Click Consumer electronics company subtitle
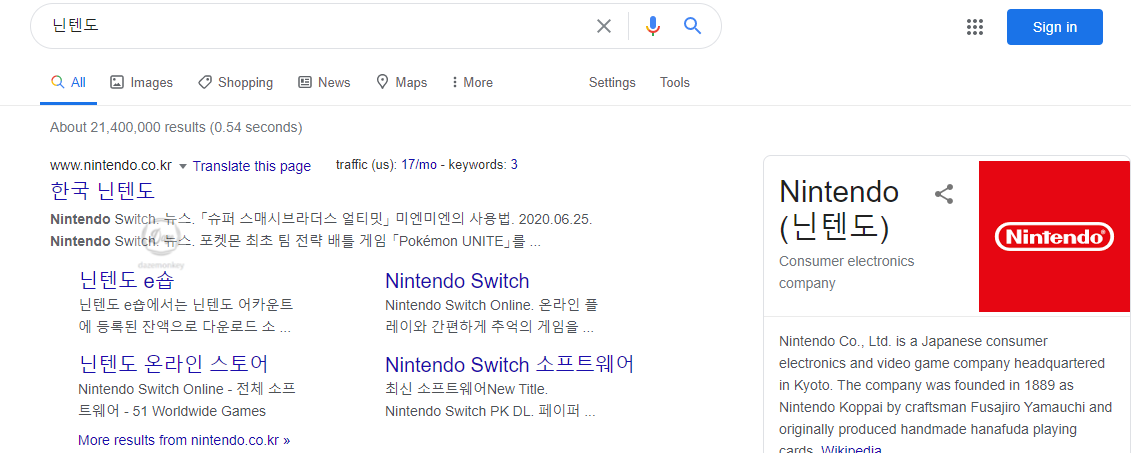This screenshot has width=1143, height=453. click(846, 272)
